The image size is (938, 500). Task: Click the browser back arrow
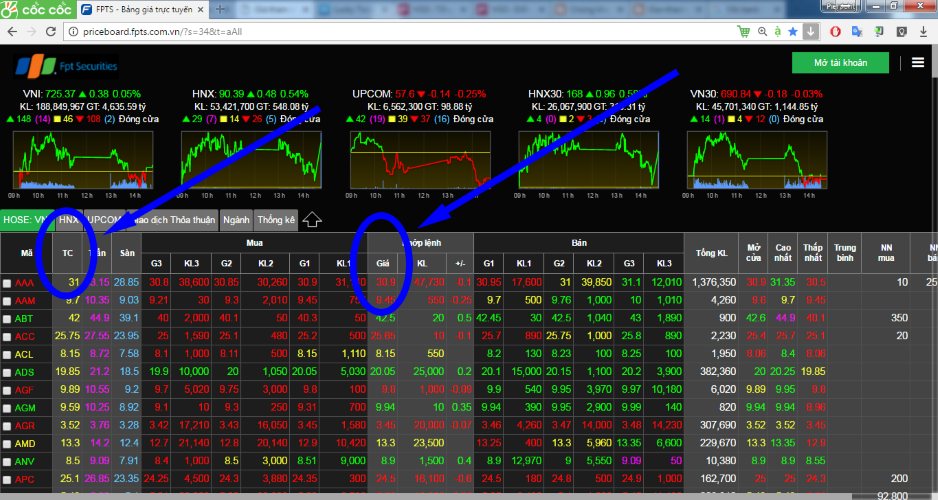(12, 32)
